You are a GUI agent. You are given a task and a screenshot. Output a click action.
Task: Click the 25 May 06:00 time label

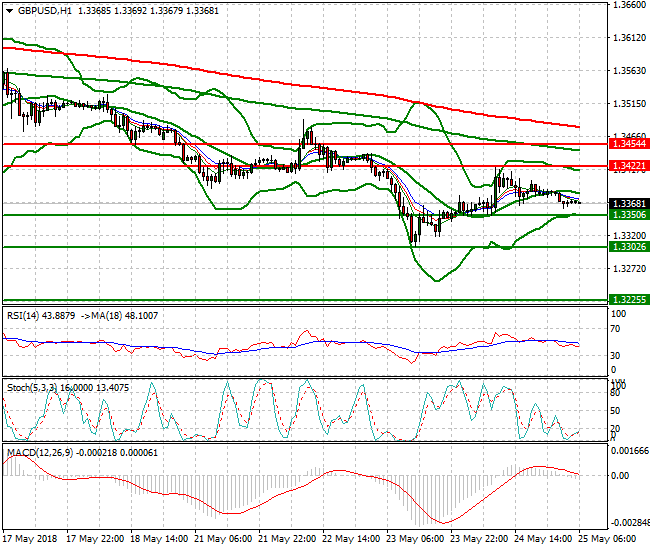tap(607, 539)
